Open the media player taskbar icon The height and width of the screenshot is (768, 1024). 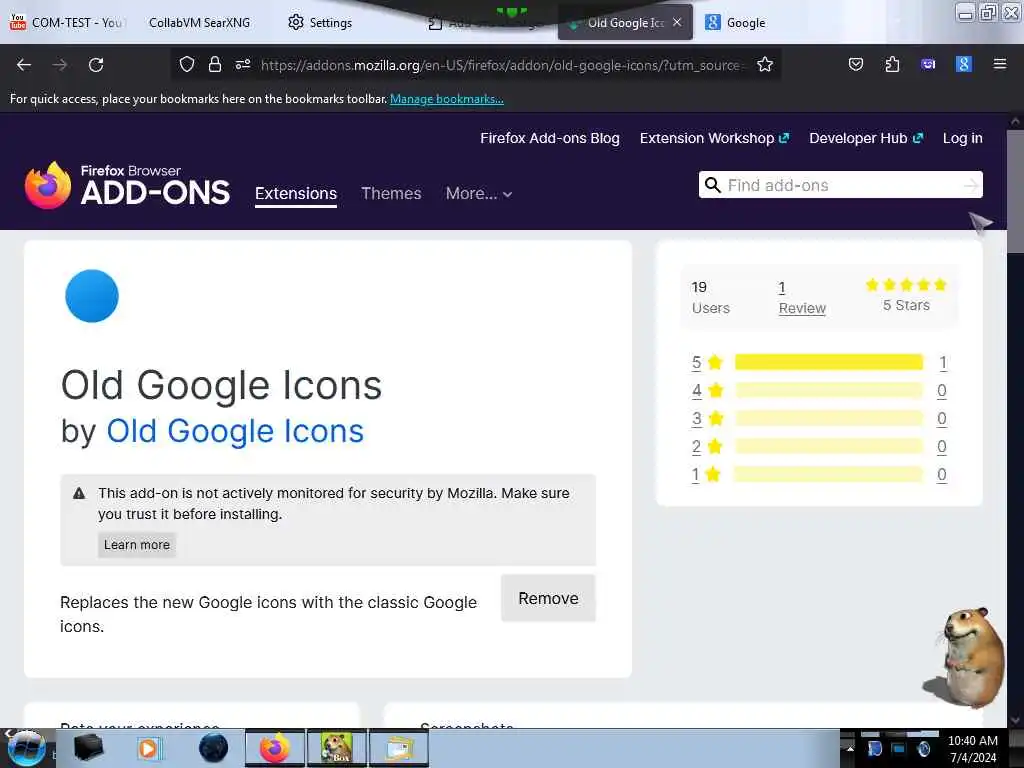tap(149, 748)
